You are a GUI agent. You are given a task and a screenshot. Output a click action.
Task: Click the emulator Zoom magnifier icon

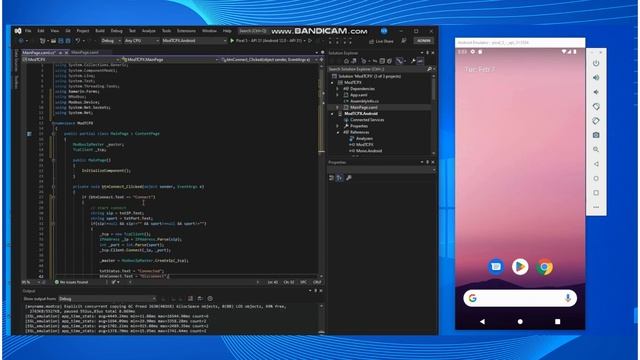point(596,149)
